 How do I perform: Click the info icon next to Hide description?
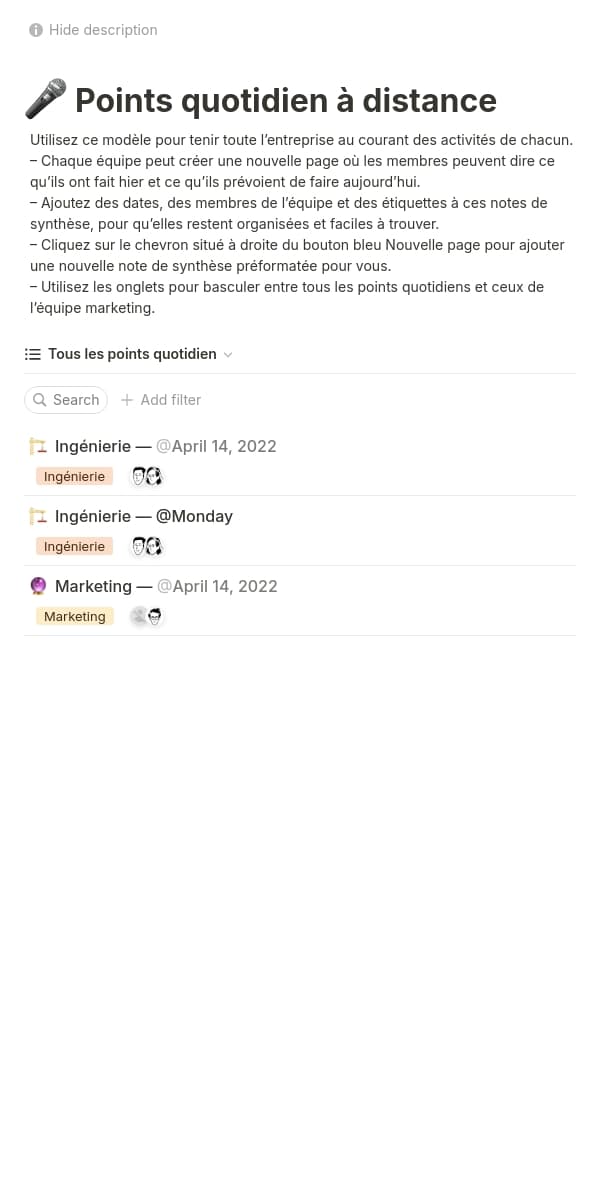click(36, 30)
